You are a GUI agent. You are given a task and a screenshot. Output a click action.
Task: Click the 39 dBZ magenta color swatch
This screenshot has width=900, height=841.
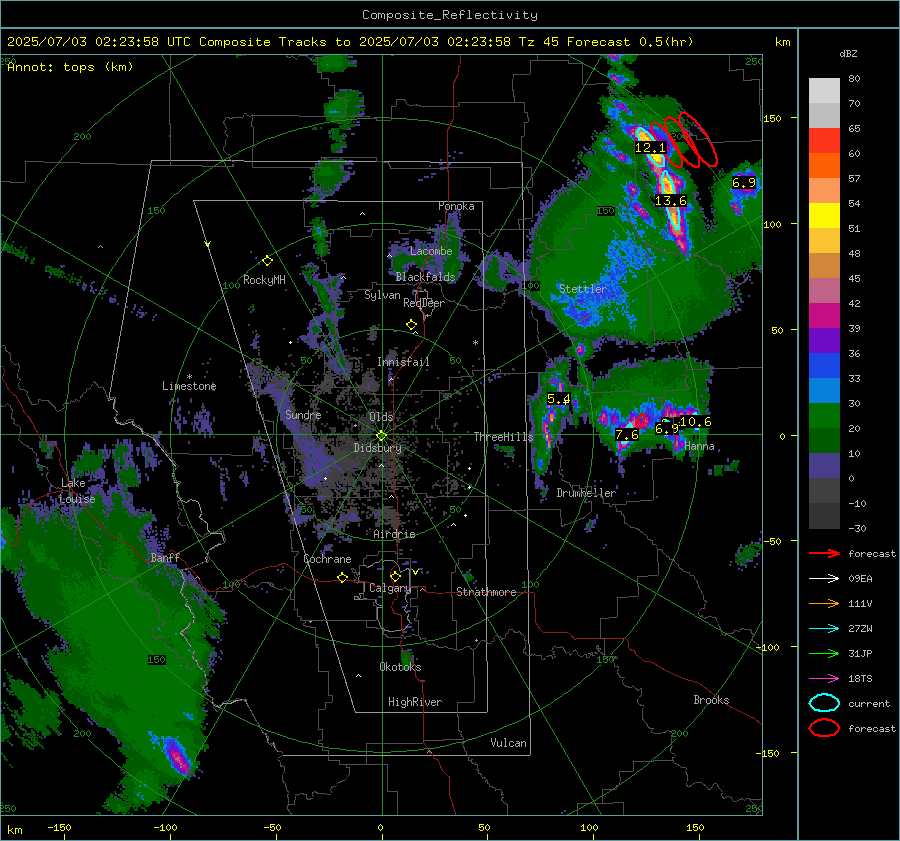824,315
